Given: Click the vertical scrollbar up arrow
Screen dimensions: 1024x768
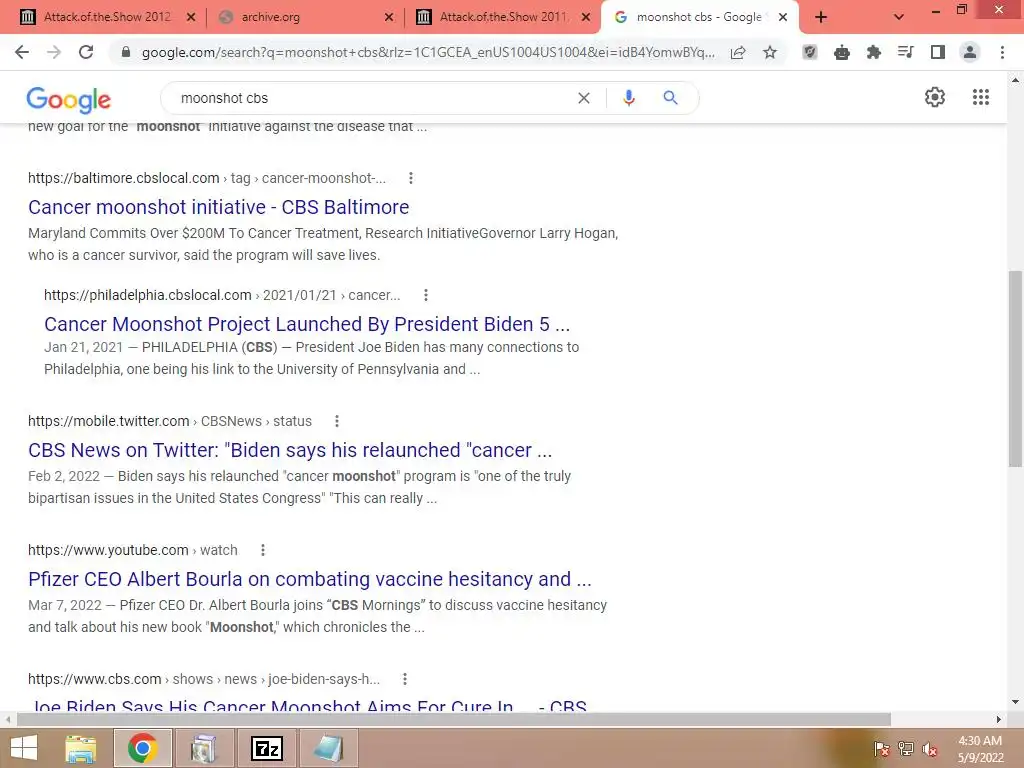Looking at the screenshot, I should tap(1015, 80).
